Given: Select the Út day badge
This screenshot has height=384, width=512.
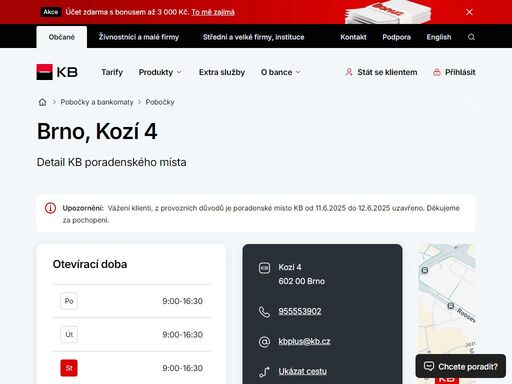Looking at the screenshot, I should coord(69,334).
